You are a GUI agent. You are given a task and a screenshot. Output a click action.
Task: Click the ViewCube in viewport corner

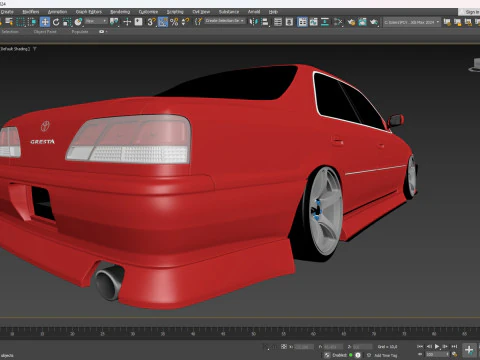coord(475,65)
